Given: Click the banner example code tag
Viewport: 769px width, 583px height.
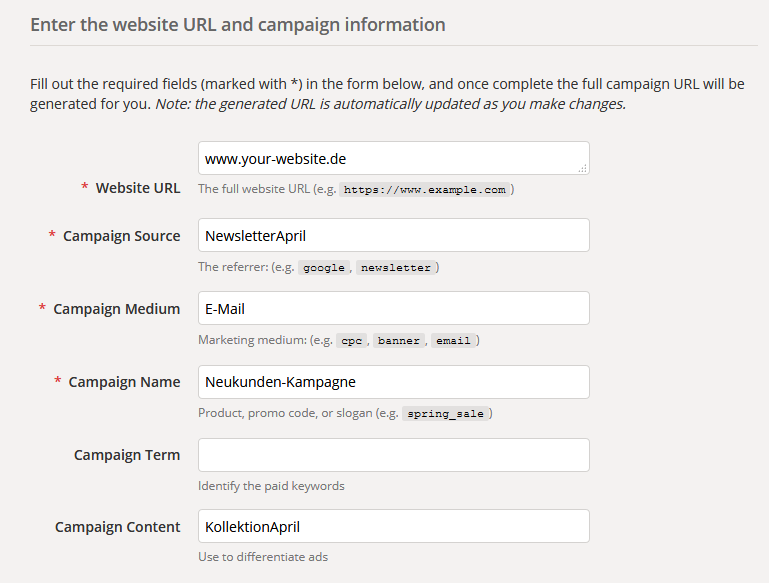Looking at the screenshot, I should [399, 341].
